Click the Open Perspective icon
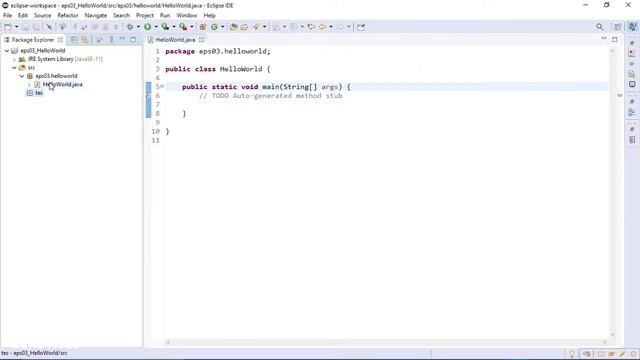640x360 pixels. tap(618, 27)
